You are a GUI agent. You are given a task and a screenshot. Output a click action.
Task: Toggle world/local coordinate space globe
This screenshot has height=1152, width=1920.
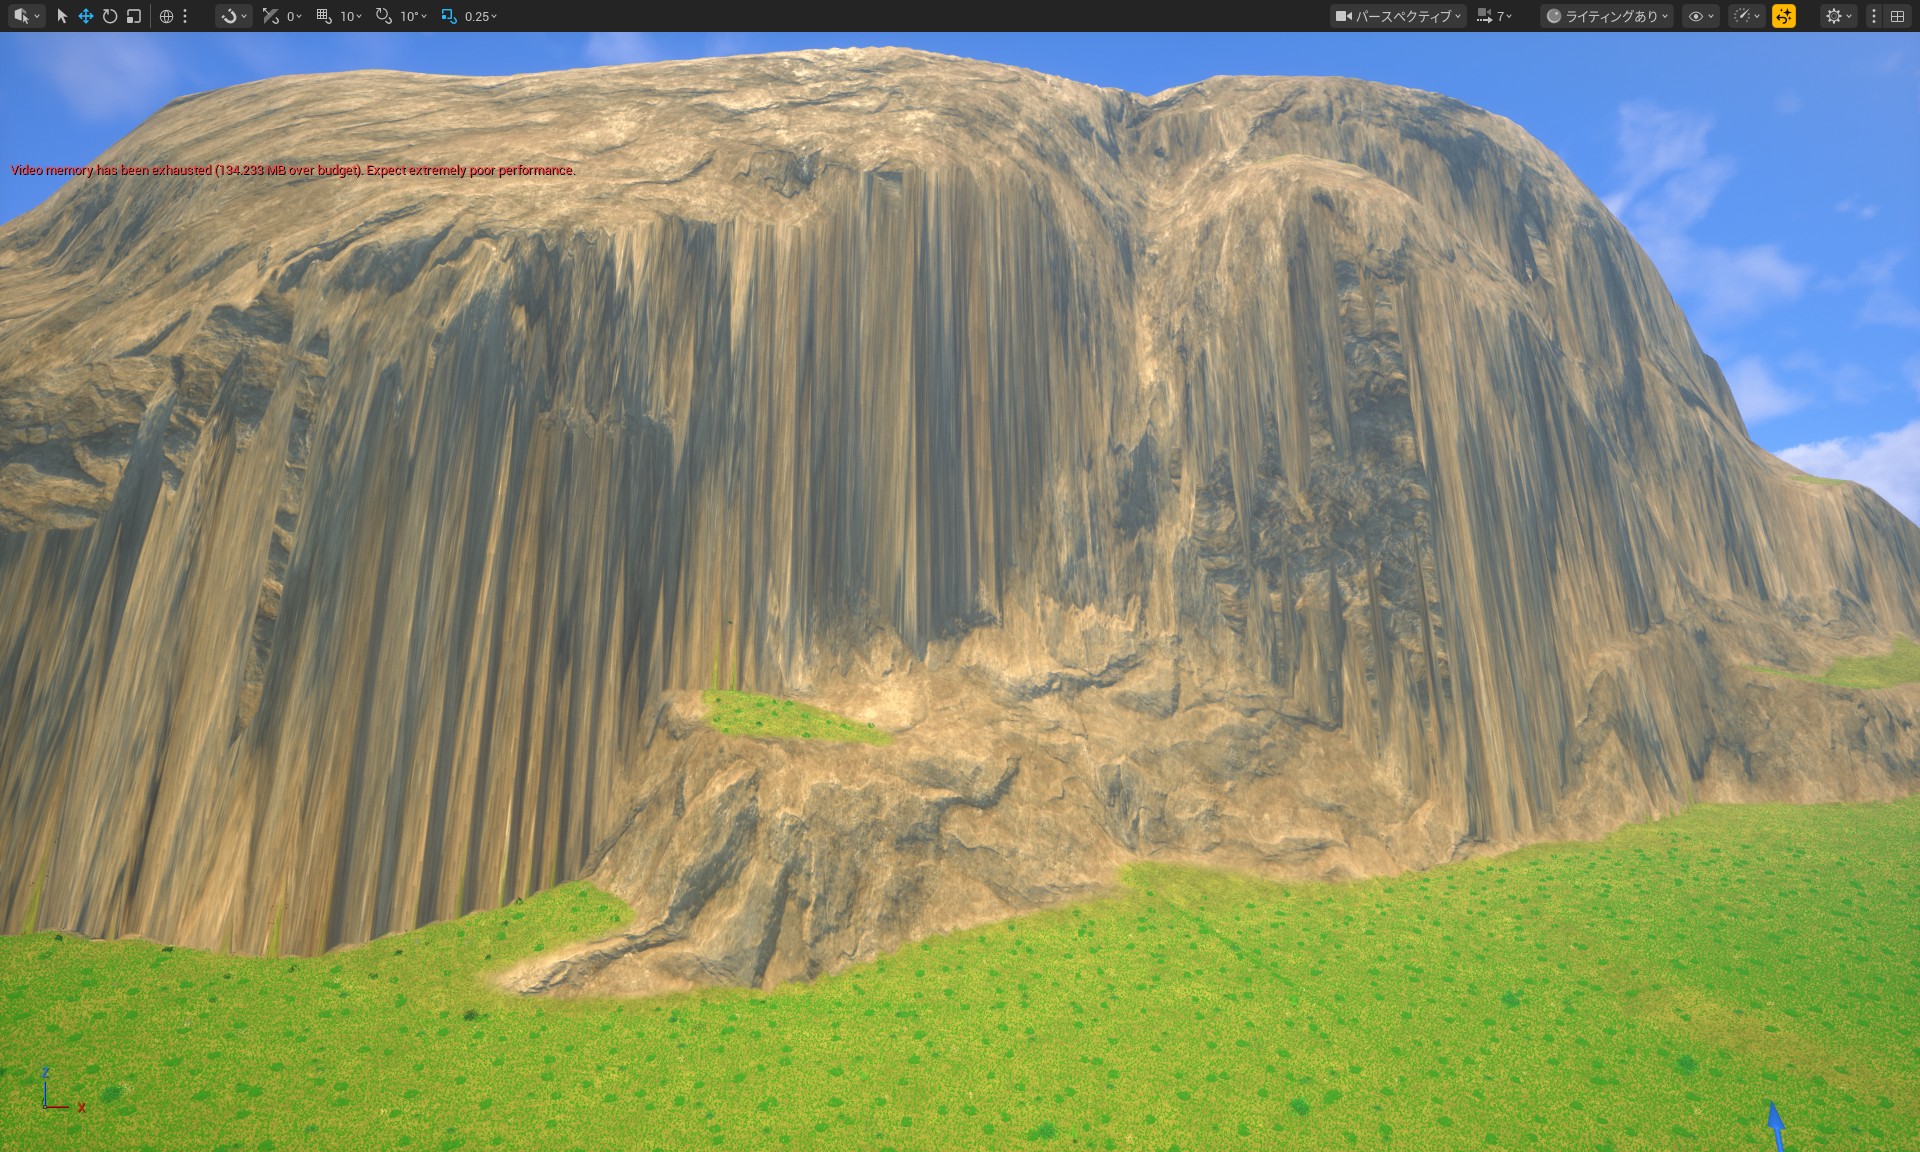(x=165, y=16)
